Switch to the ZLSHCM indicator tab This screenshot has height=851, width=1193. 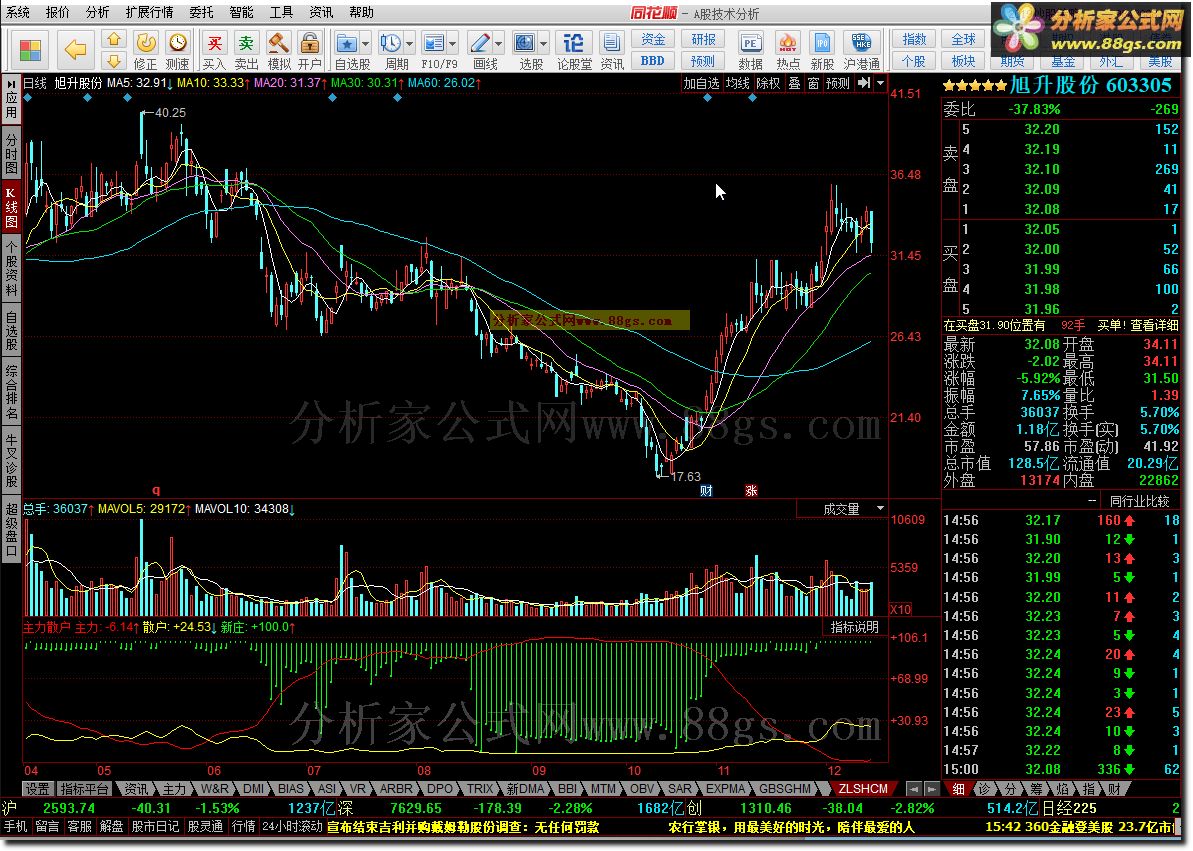pos(863,789)
